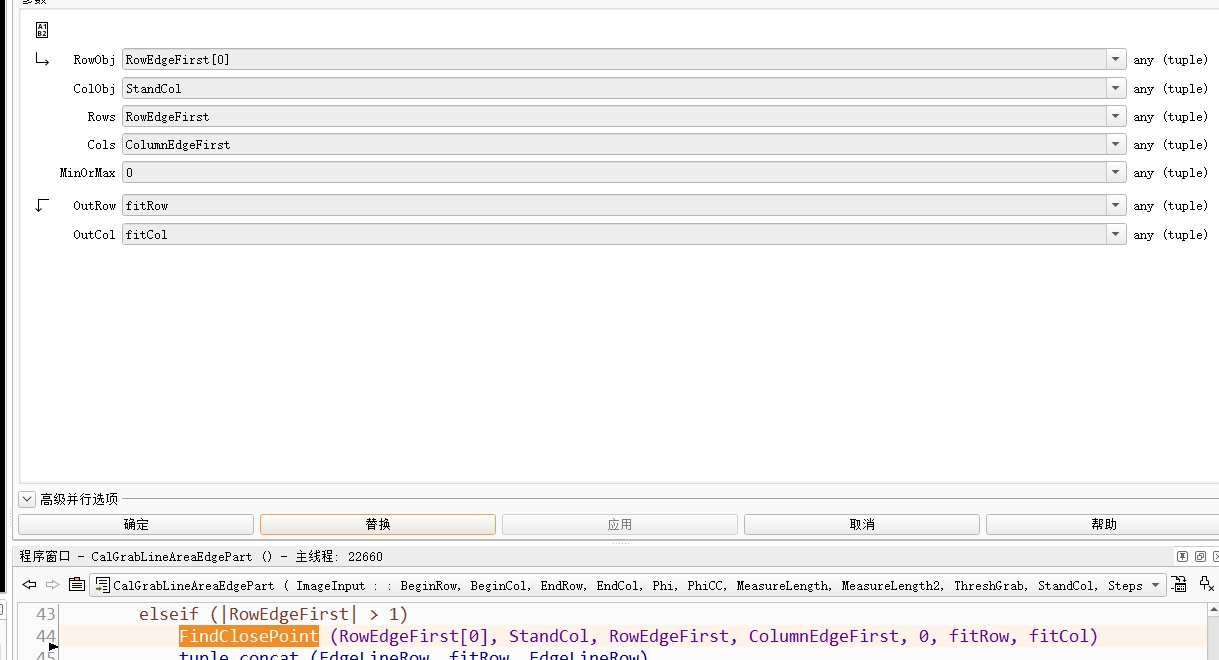Expand the MinOrMax value dropdown
Viewport: 1219px width, 660px height.
1115,173
